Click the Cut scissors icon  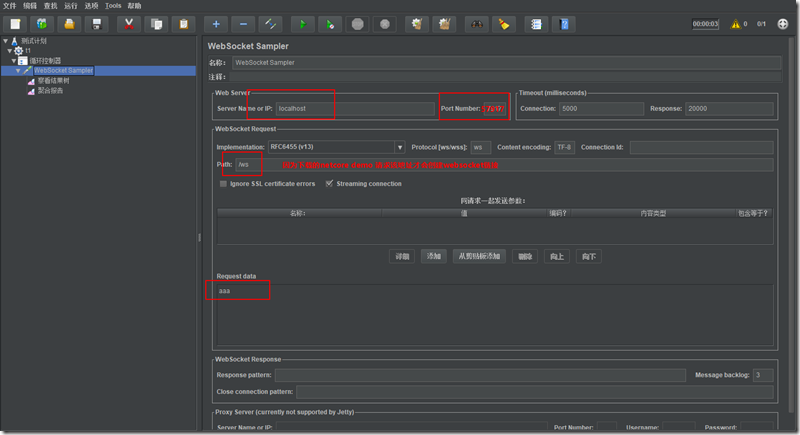(x=129, y=24)
